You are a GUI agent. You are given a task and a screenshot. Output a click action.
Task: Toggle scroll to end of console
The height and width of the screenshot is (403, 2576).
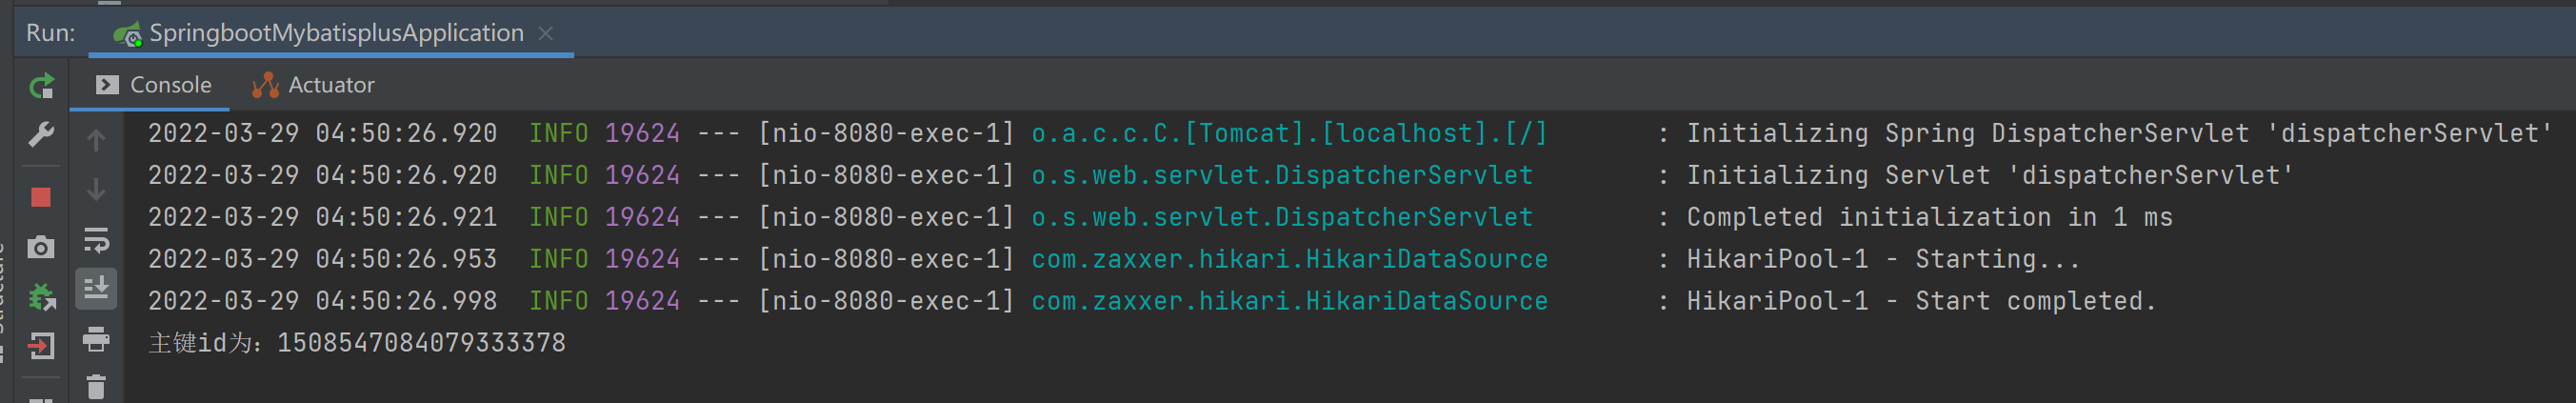tap(96, 289)
